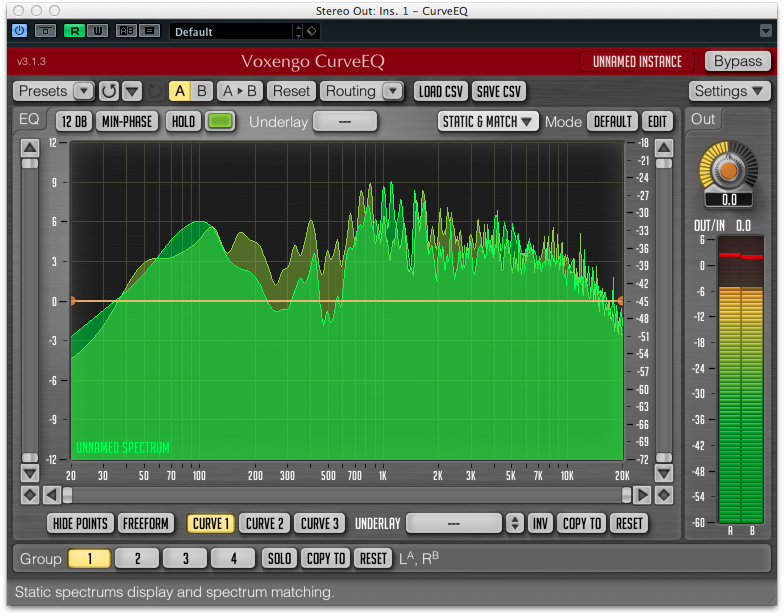
Task: Click the preset up/down stepper arrows
Action: coord(298,32)
